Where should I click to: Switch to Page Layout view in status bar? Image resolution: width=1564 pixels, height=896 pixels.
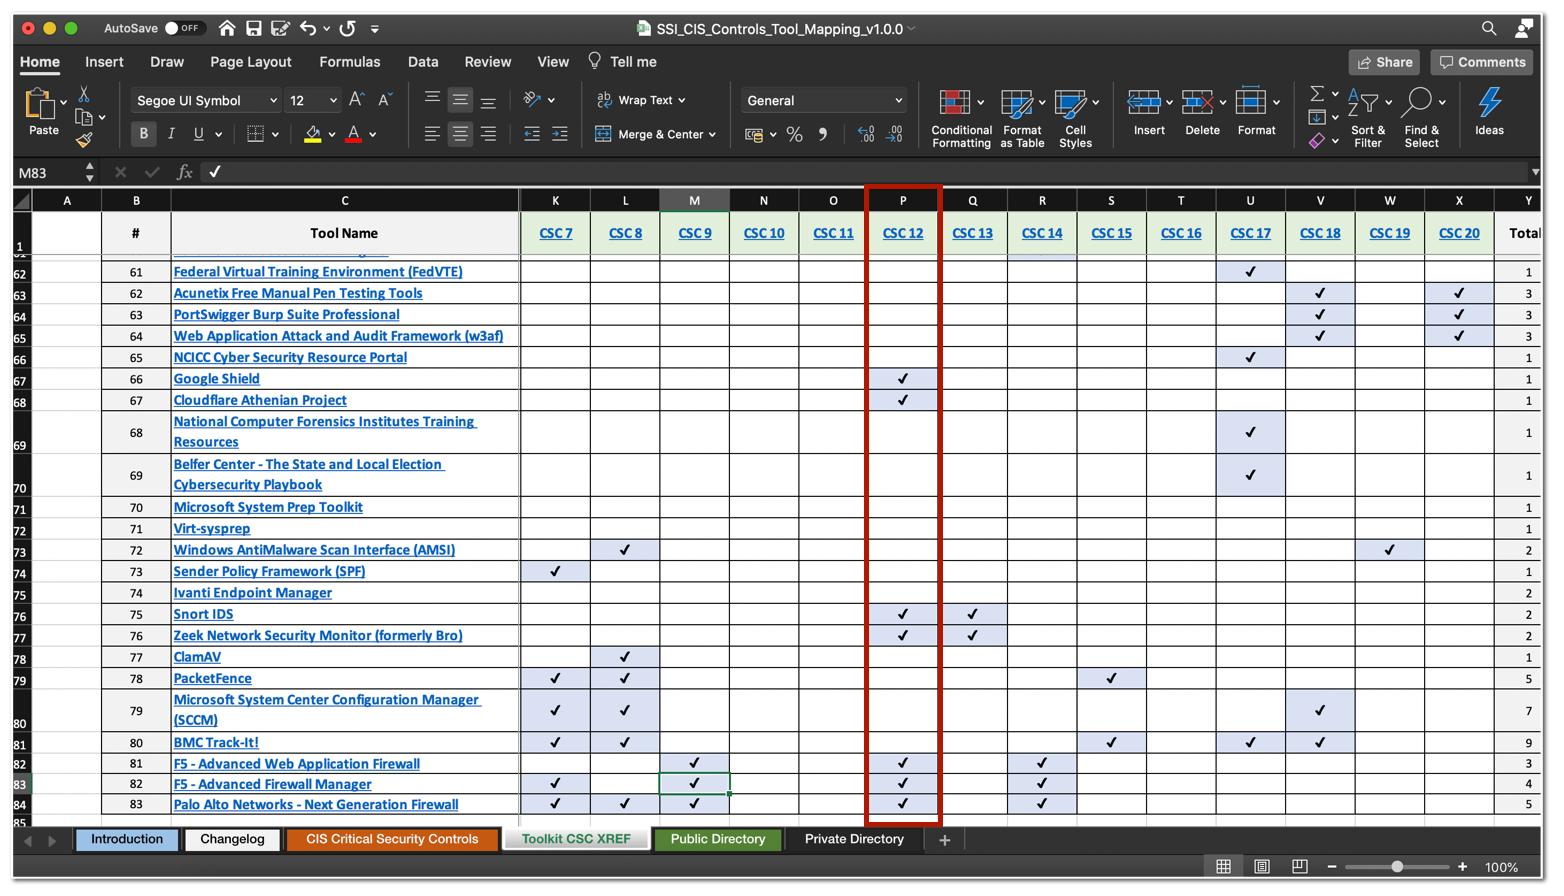(1262, 867)
